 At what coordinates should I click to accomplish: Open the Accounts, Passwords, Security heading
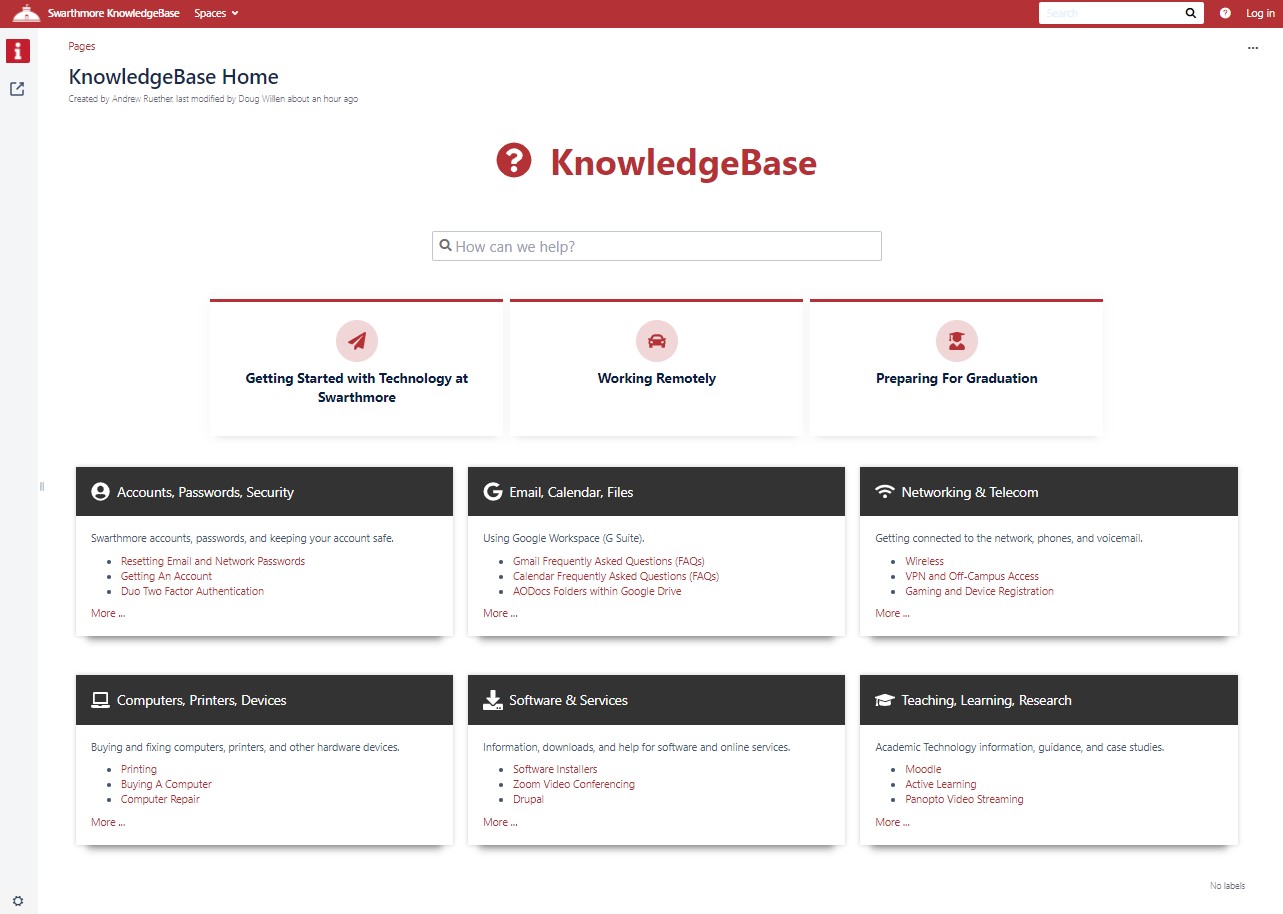(x=205, y=492)
